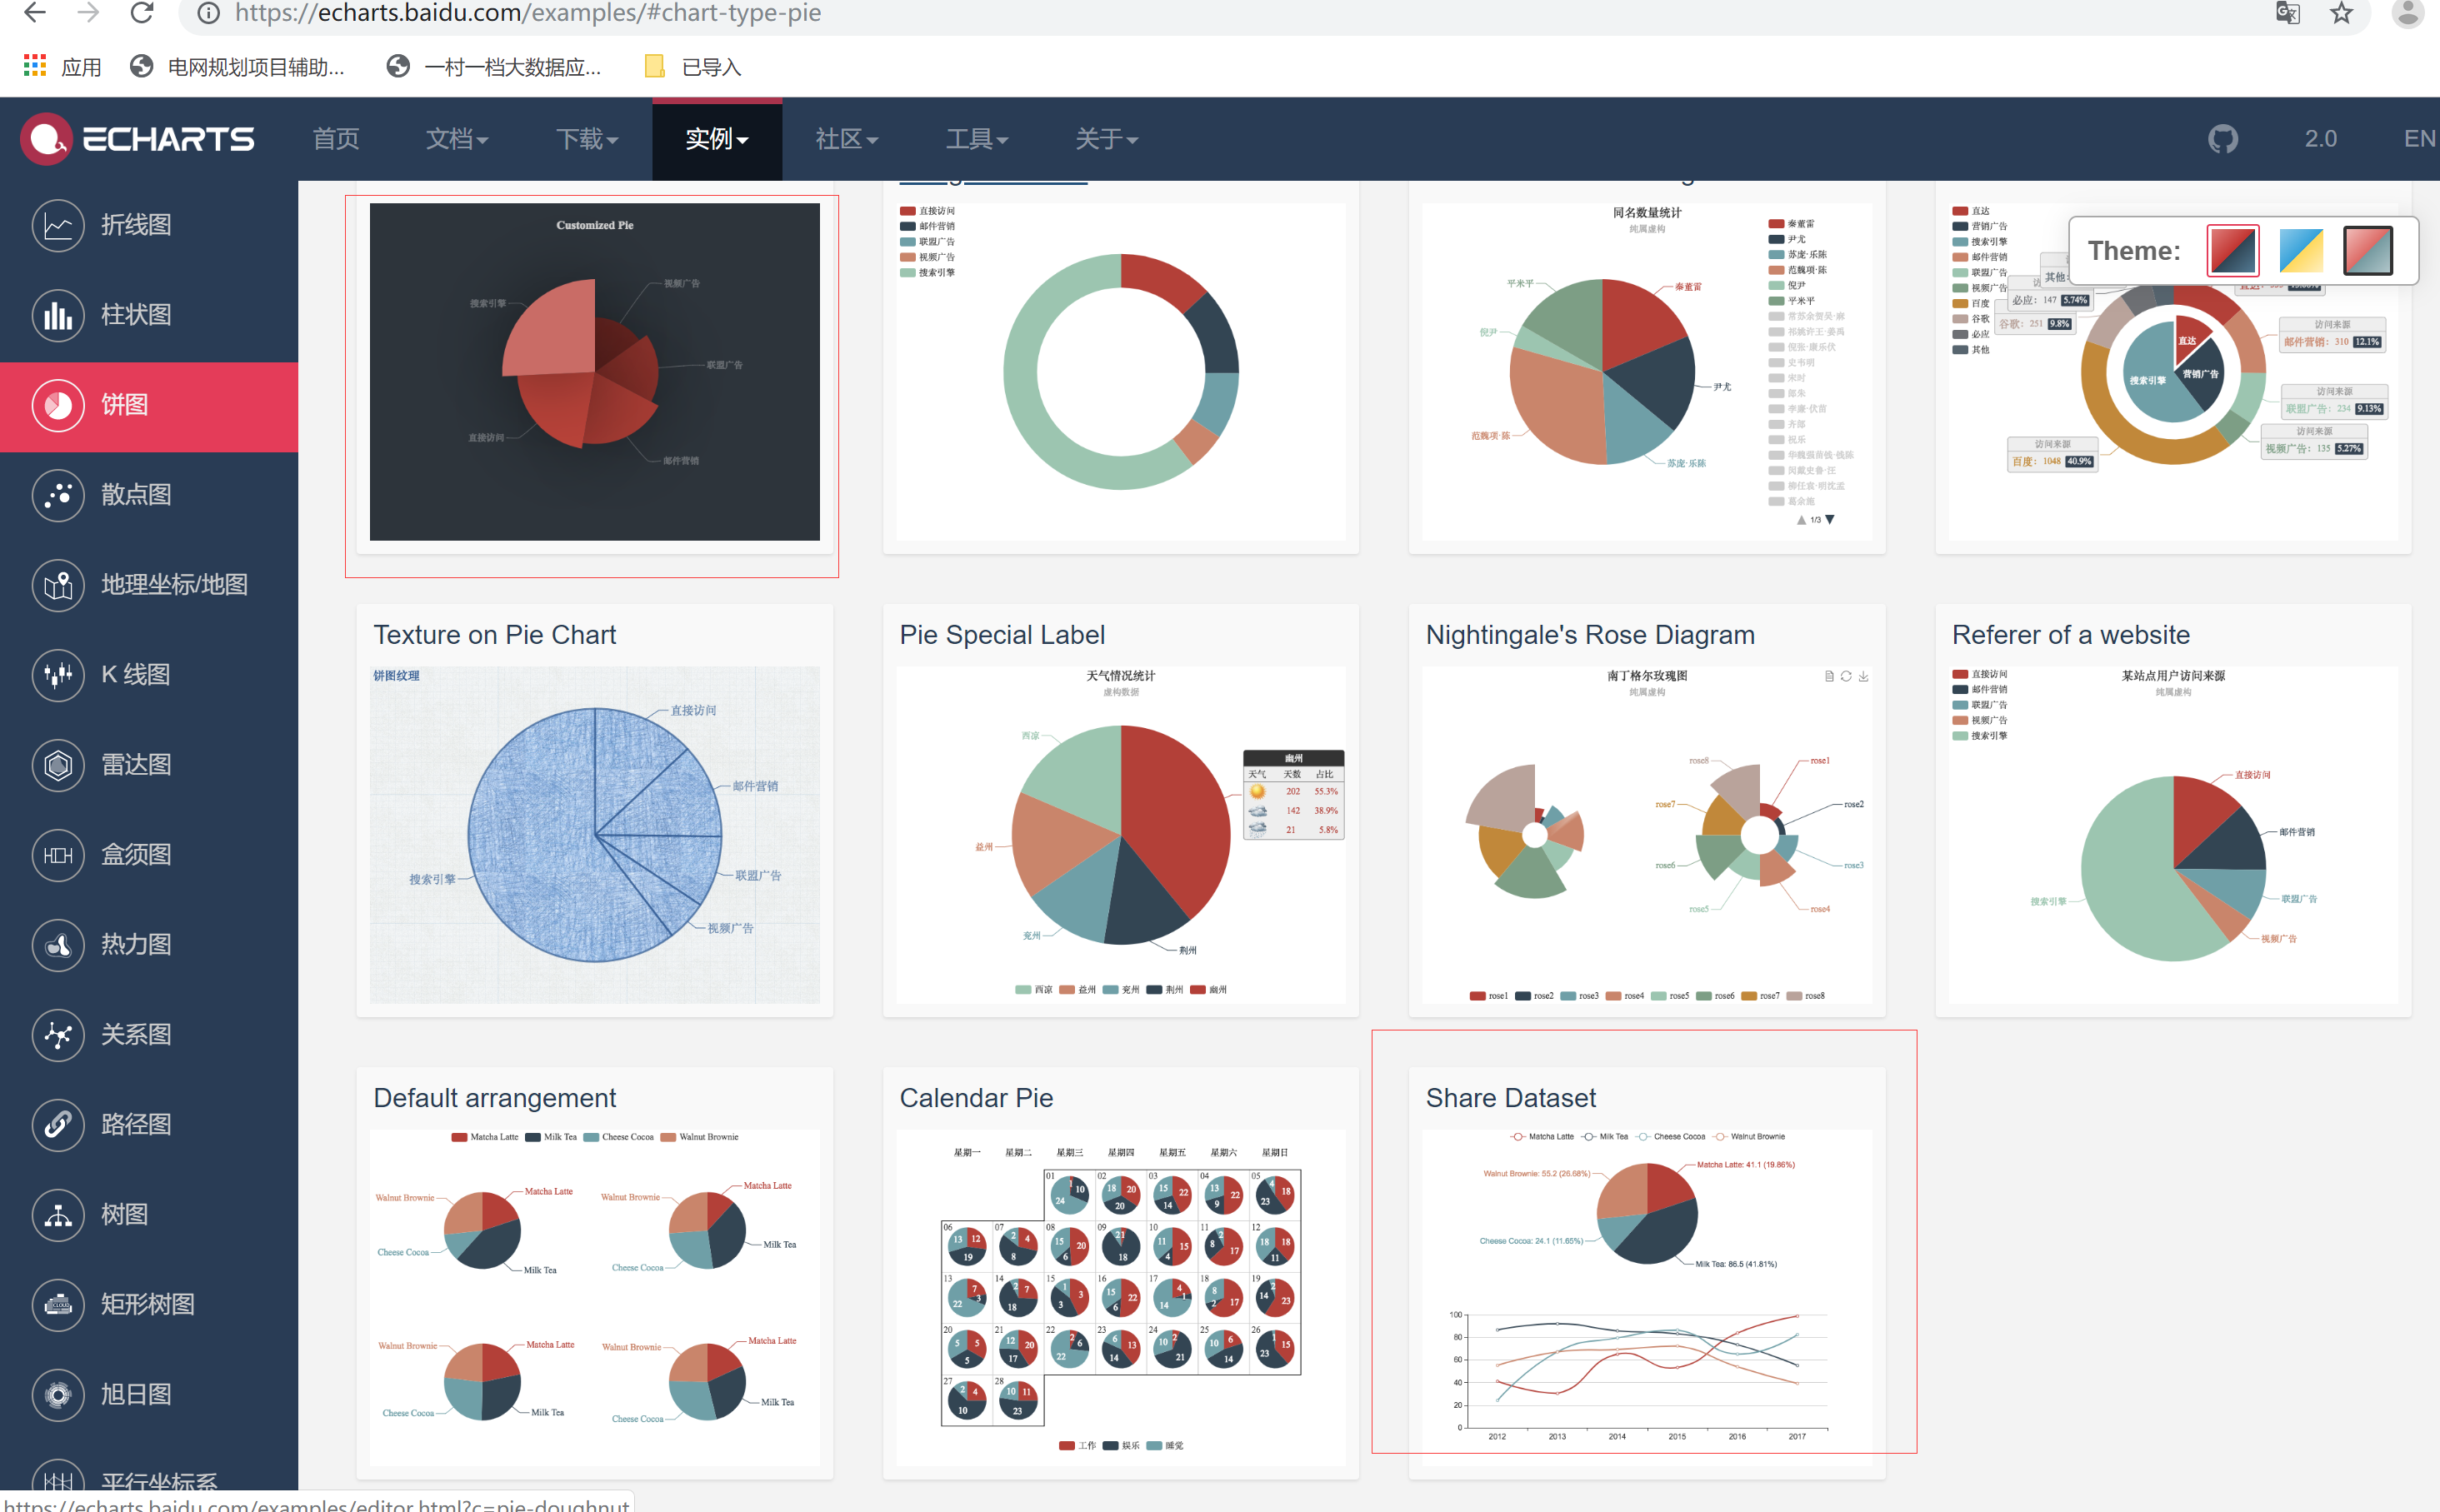Viewport: 2440px width, 1512px height.
Task: Switch language to EN
Action: [2420, 139]
